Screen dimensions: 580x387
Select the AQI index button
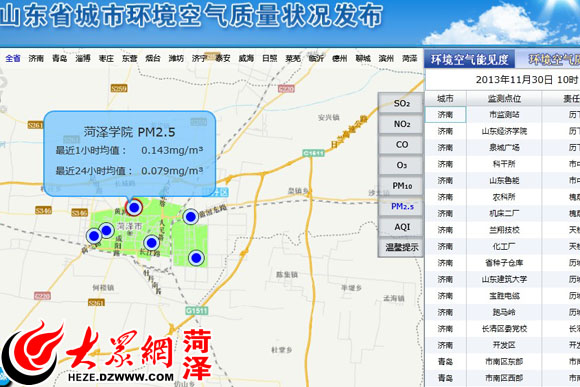(401, 227)
